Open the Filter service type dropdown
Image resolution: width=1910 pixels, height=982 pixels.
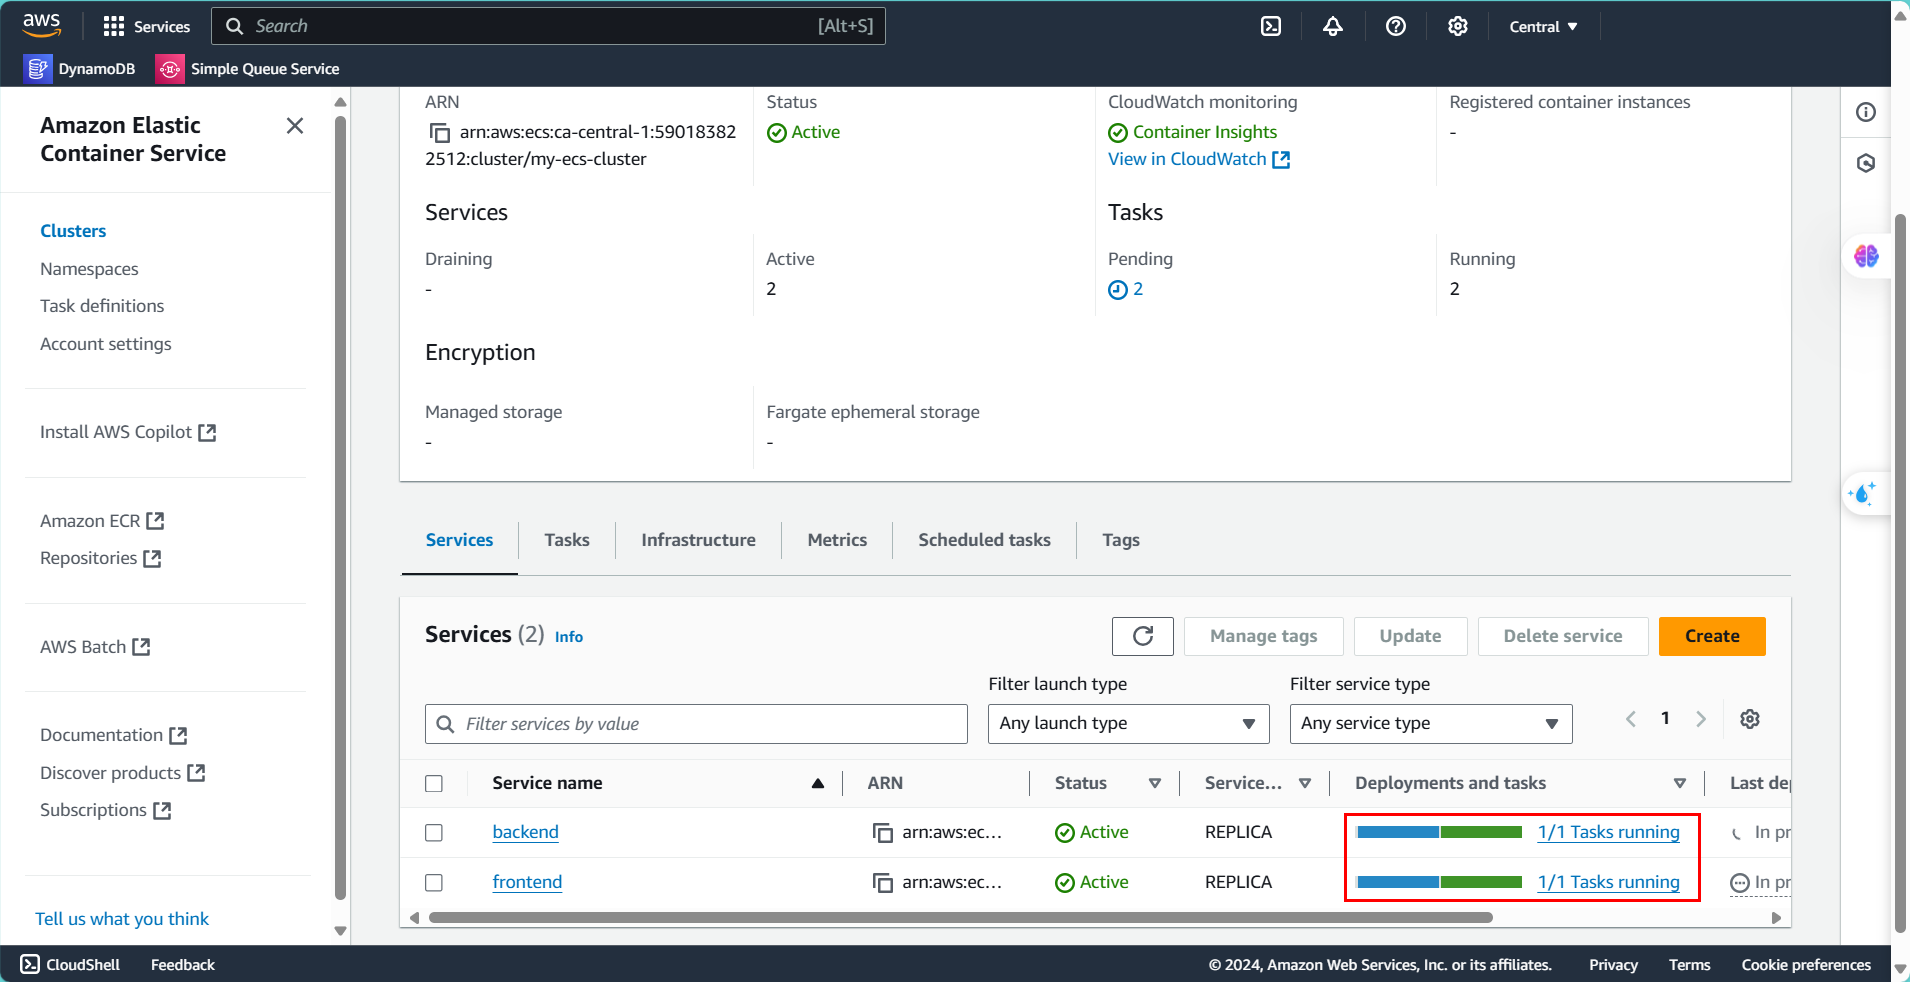click(1431, 723)
